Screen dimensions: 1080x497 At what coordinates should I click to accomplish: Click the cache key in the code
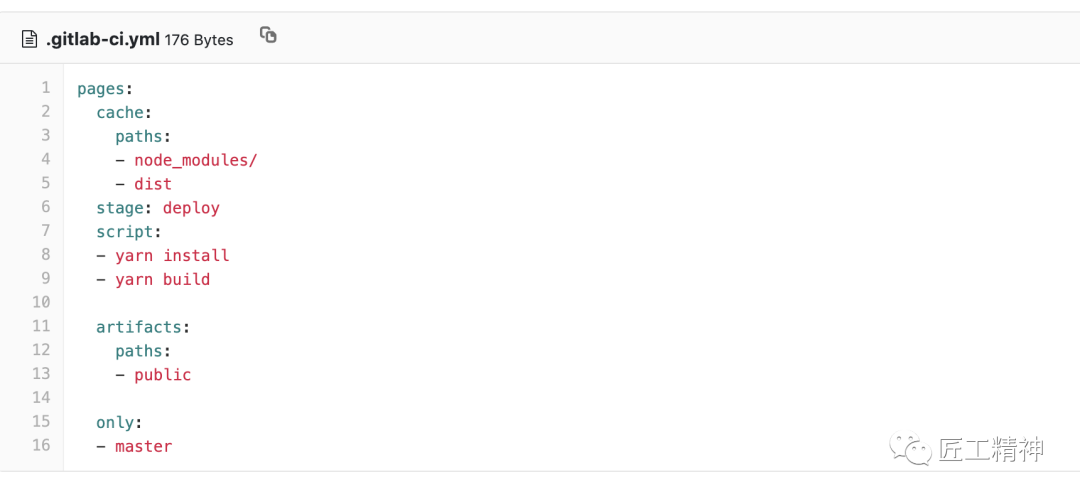tap(120, 113)
